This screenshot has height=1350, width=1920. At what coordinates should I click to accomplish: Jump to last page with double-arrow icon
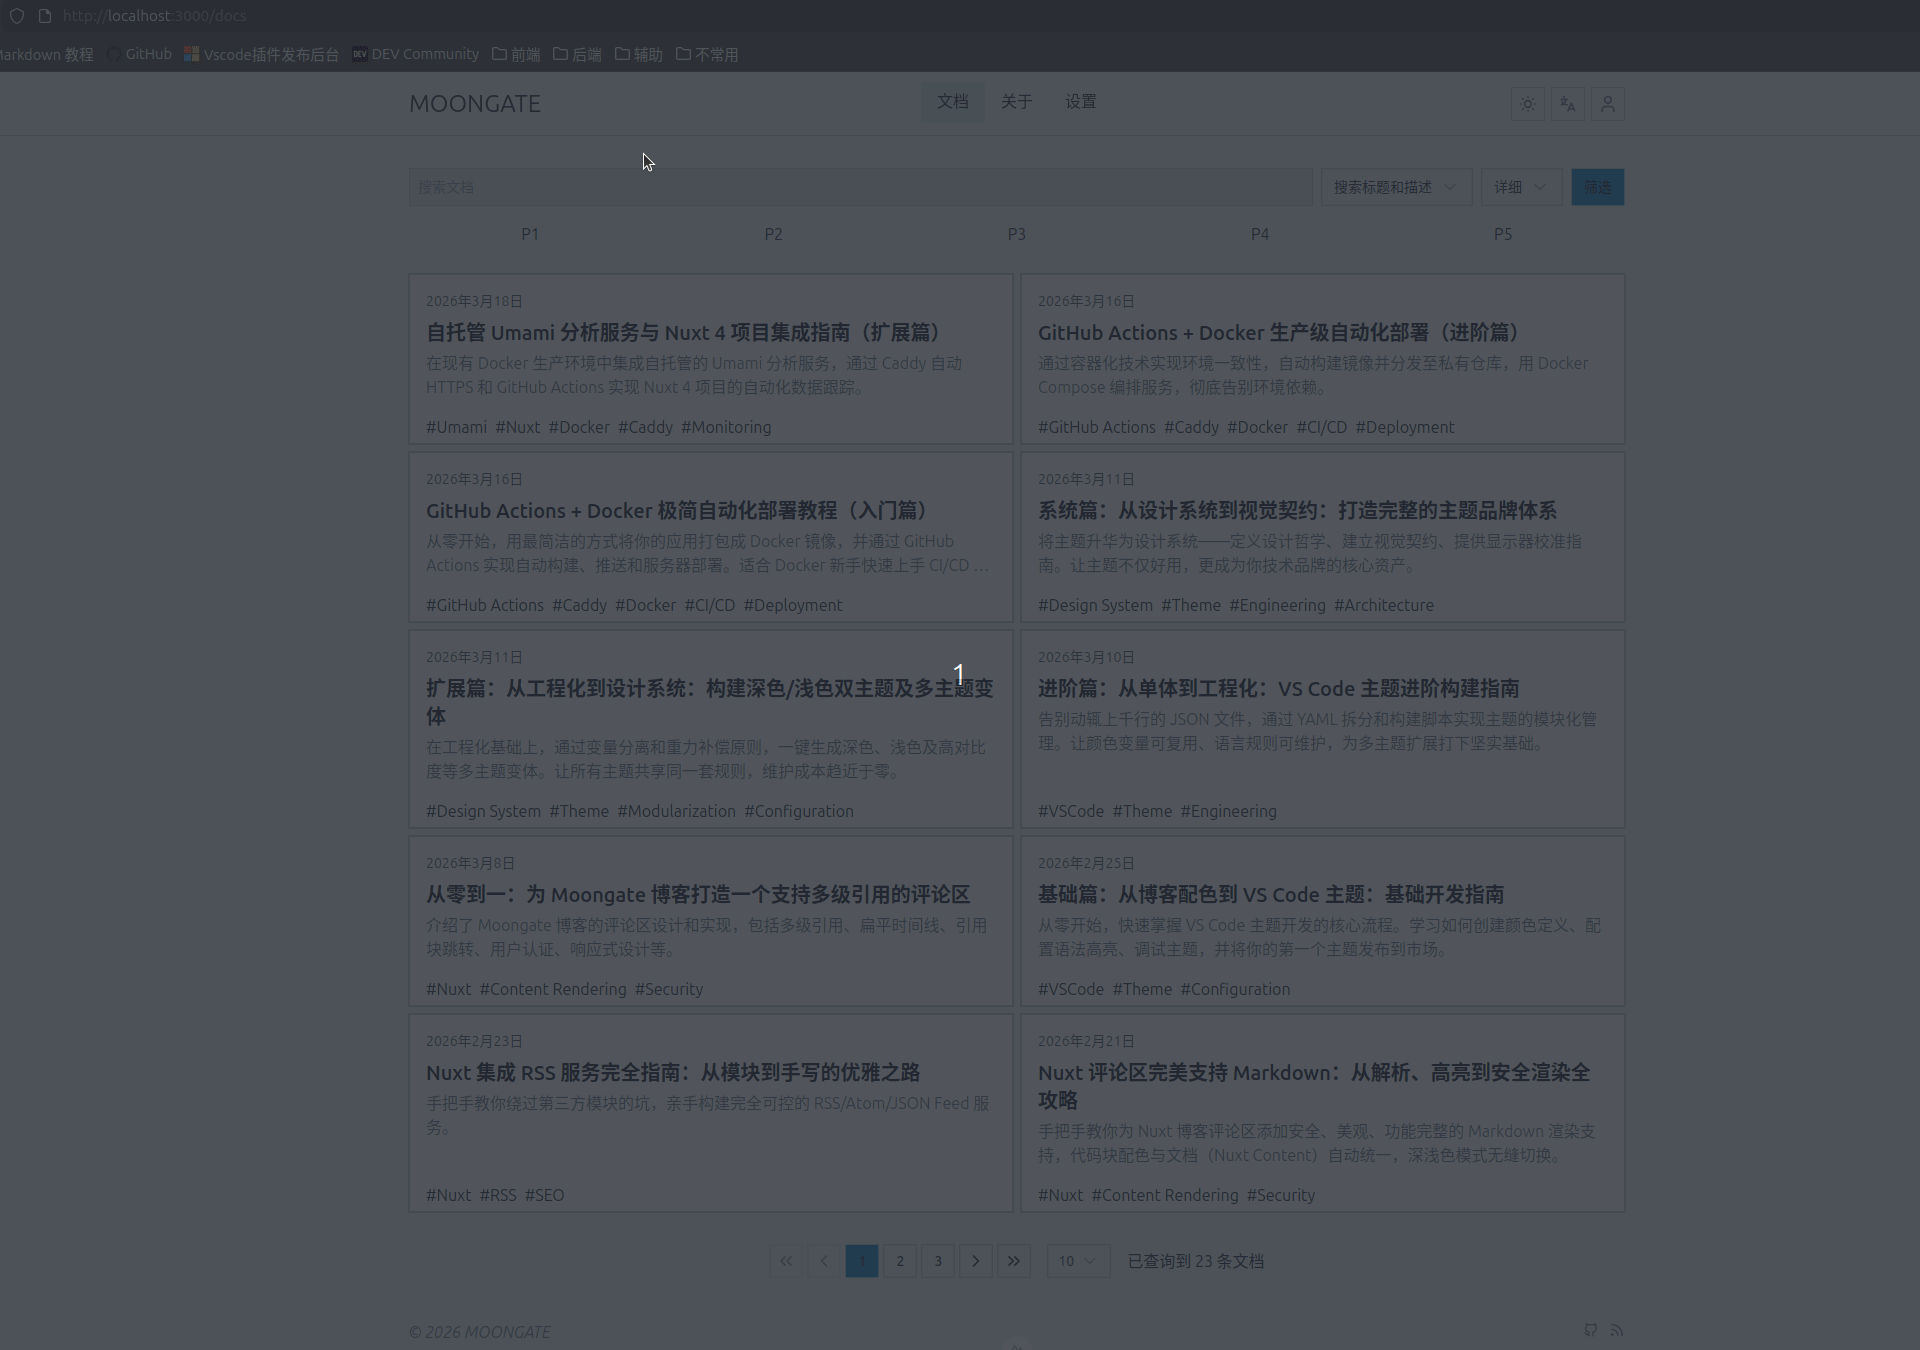pos(1013,1261)
